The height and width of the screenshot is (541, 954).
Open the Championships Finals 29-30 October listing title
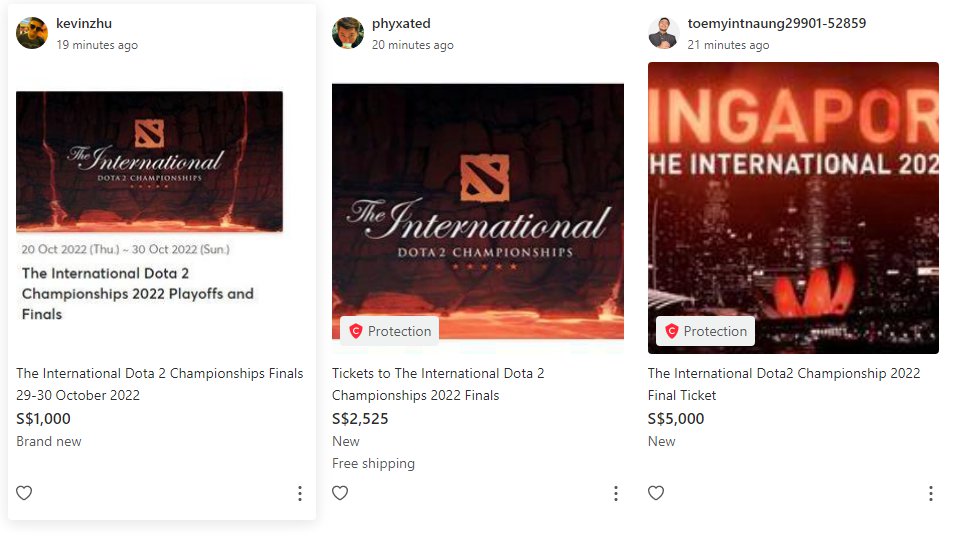pyautogui.click(x=160, y=384)
